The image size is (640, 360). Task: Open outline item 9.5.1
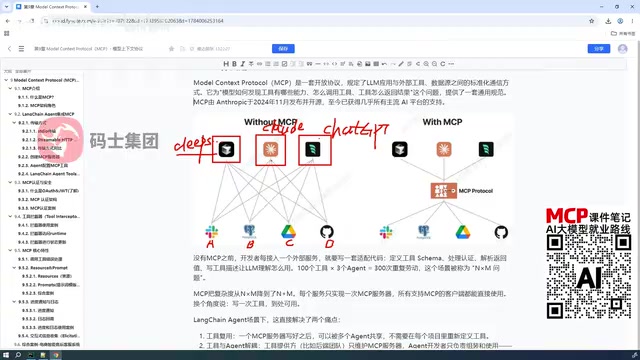pos(40,259)
